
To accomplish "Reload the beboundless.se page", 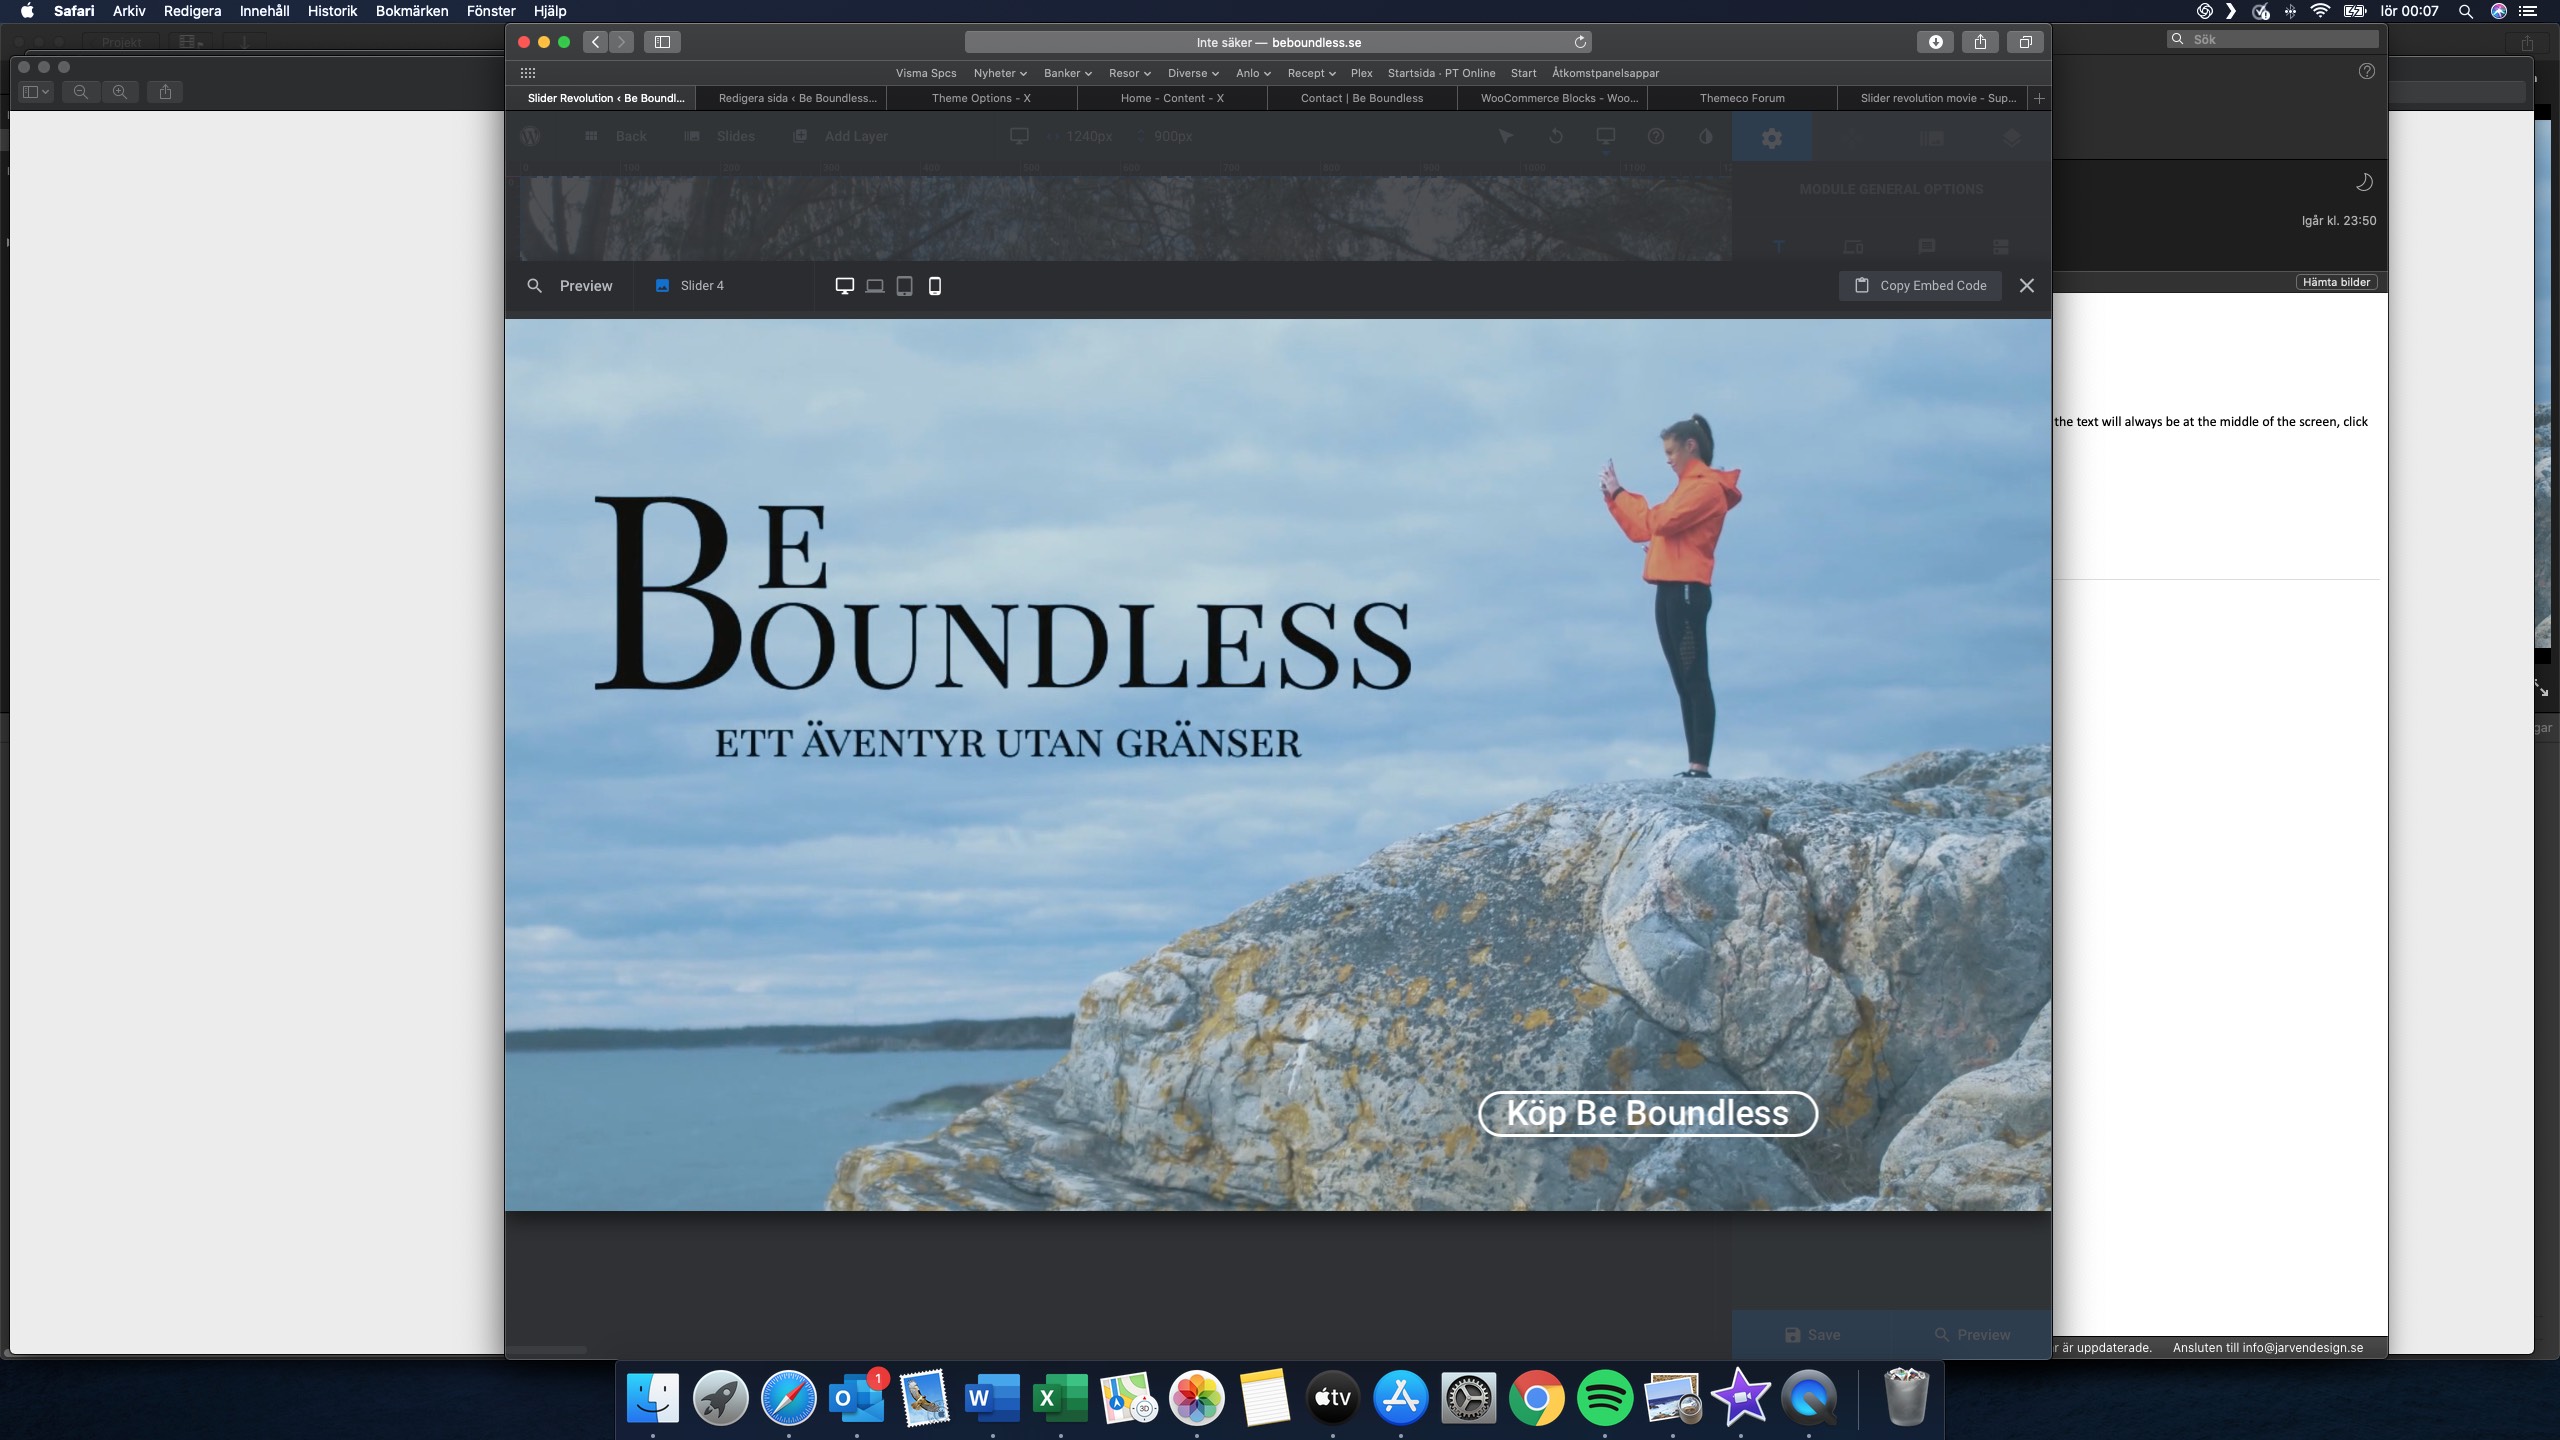I will click(x=1580, y=42).
